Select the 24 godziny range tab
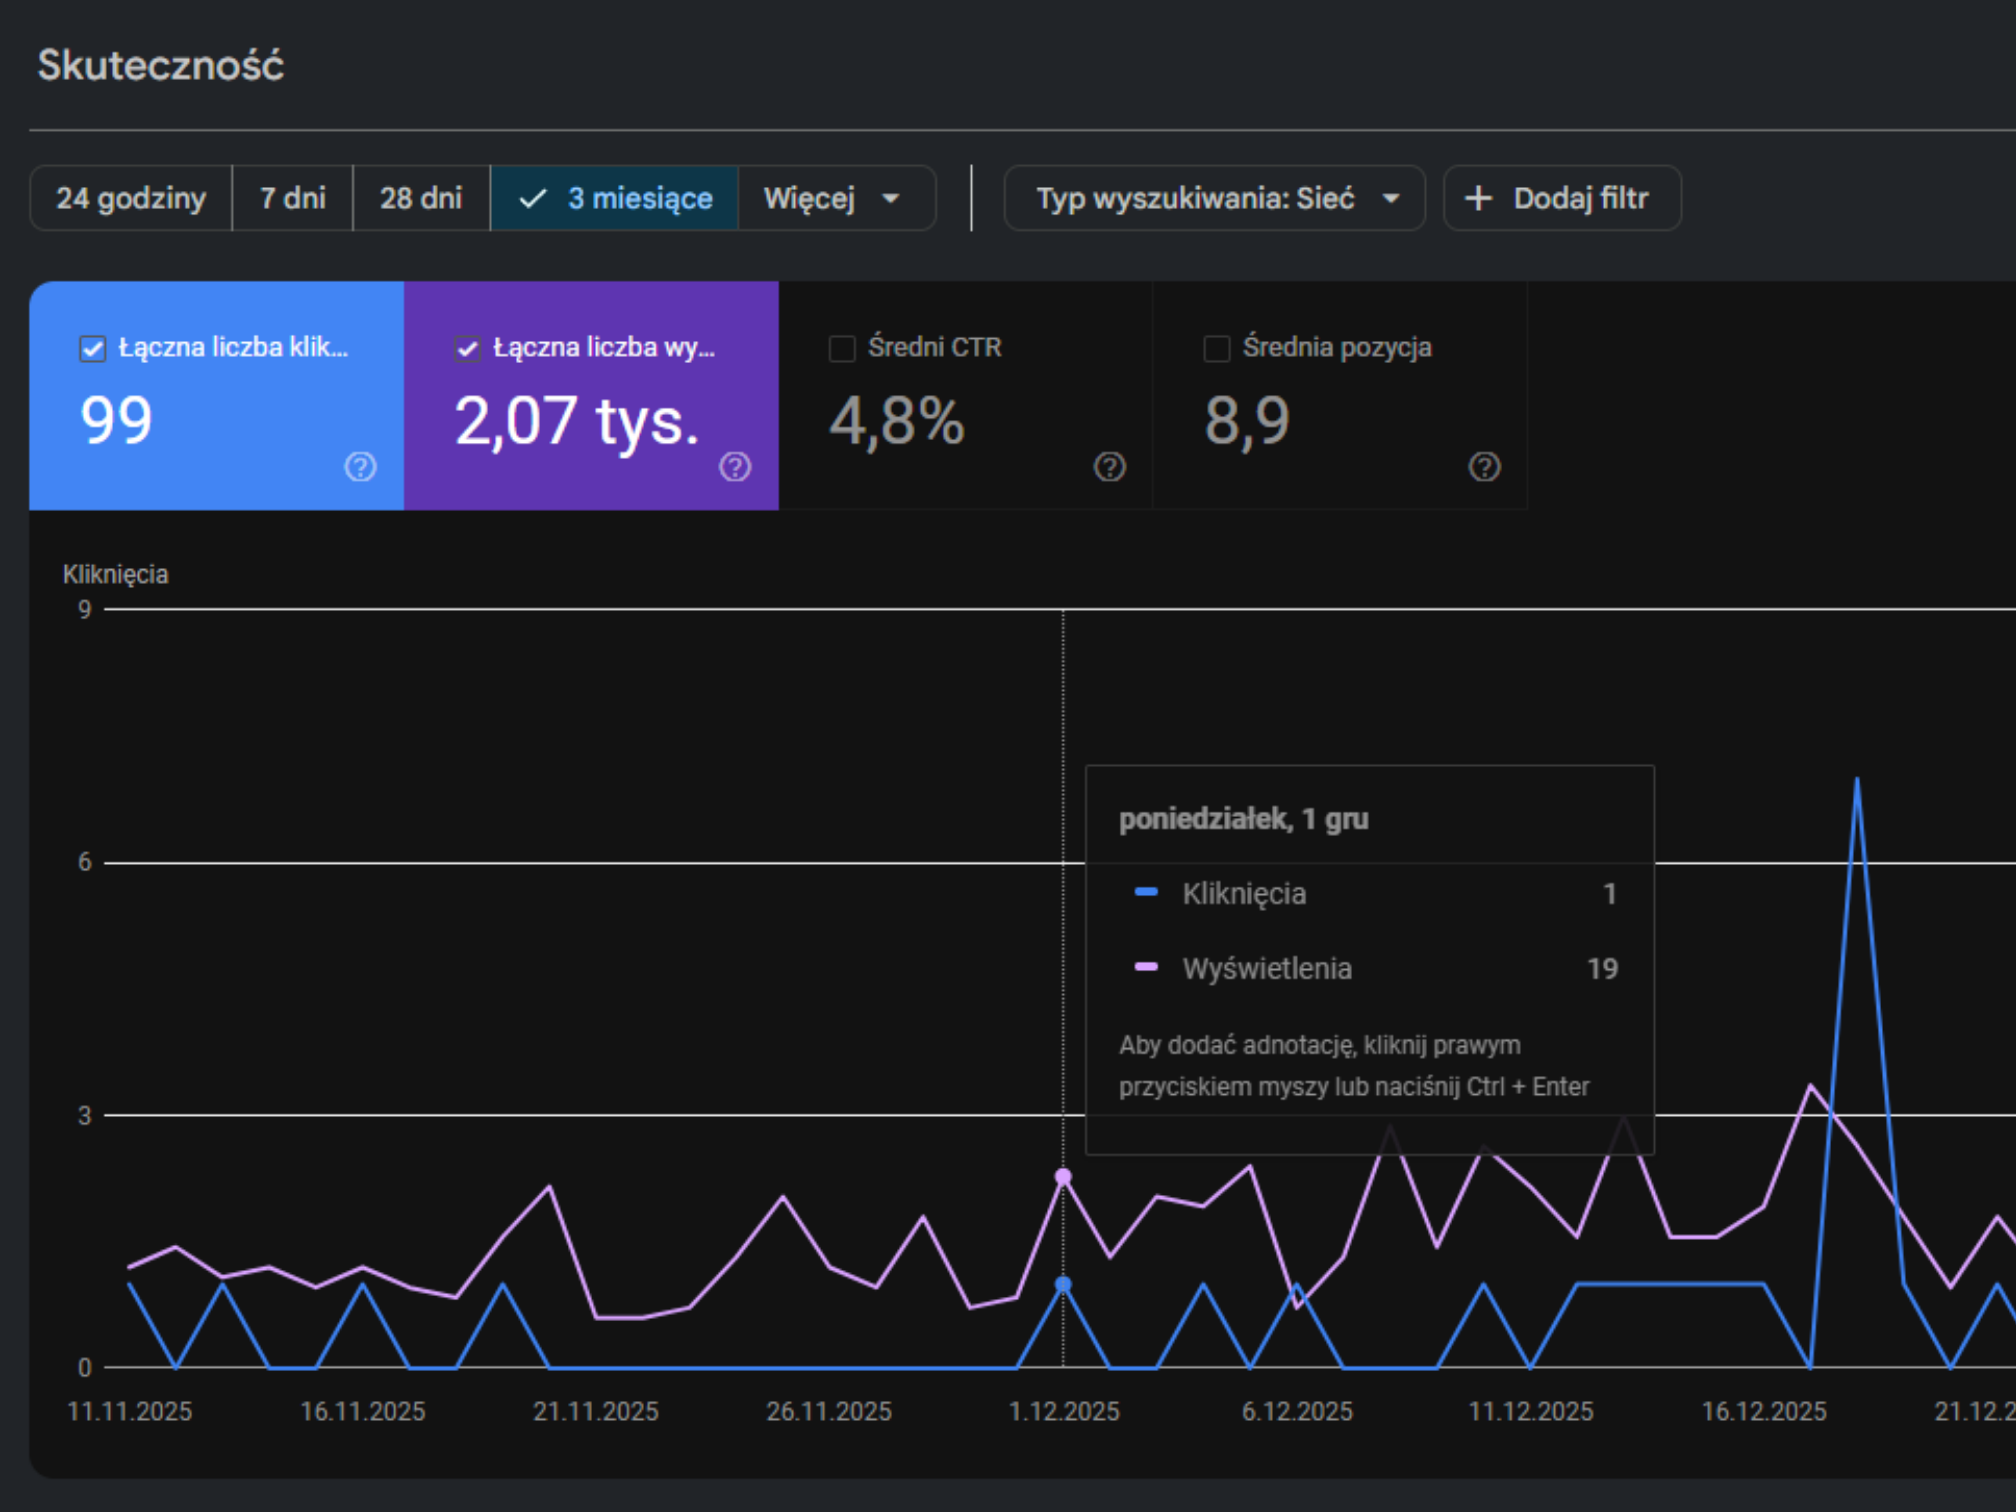The height and width of the screenshot is (1512, 2016). (x=131, y=198)
